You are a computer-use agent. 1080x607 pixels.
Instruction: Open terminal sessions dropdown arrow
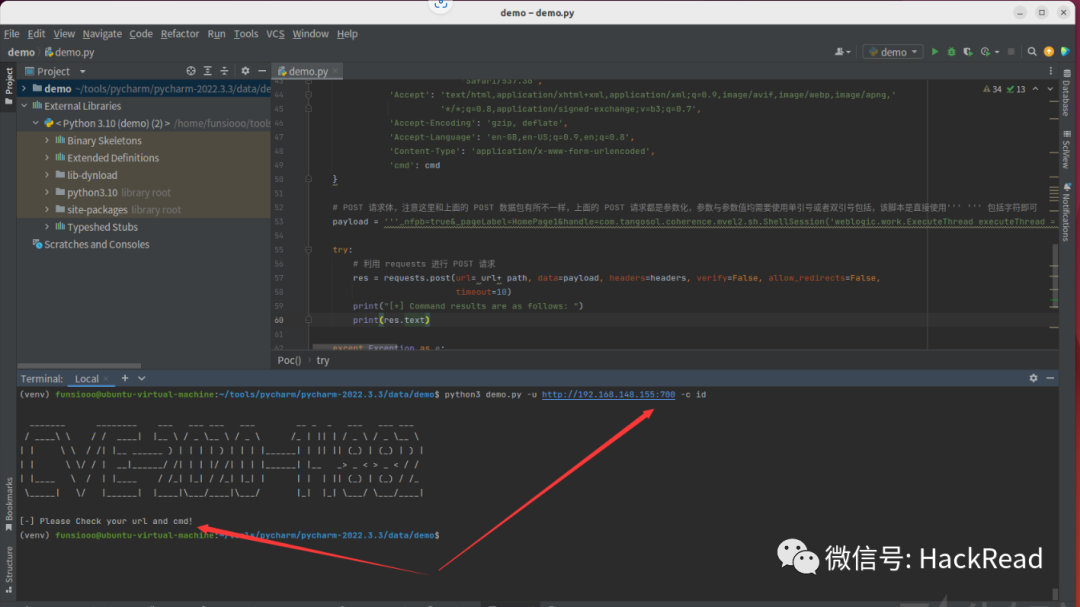(142, 378)
